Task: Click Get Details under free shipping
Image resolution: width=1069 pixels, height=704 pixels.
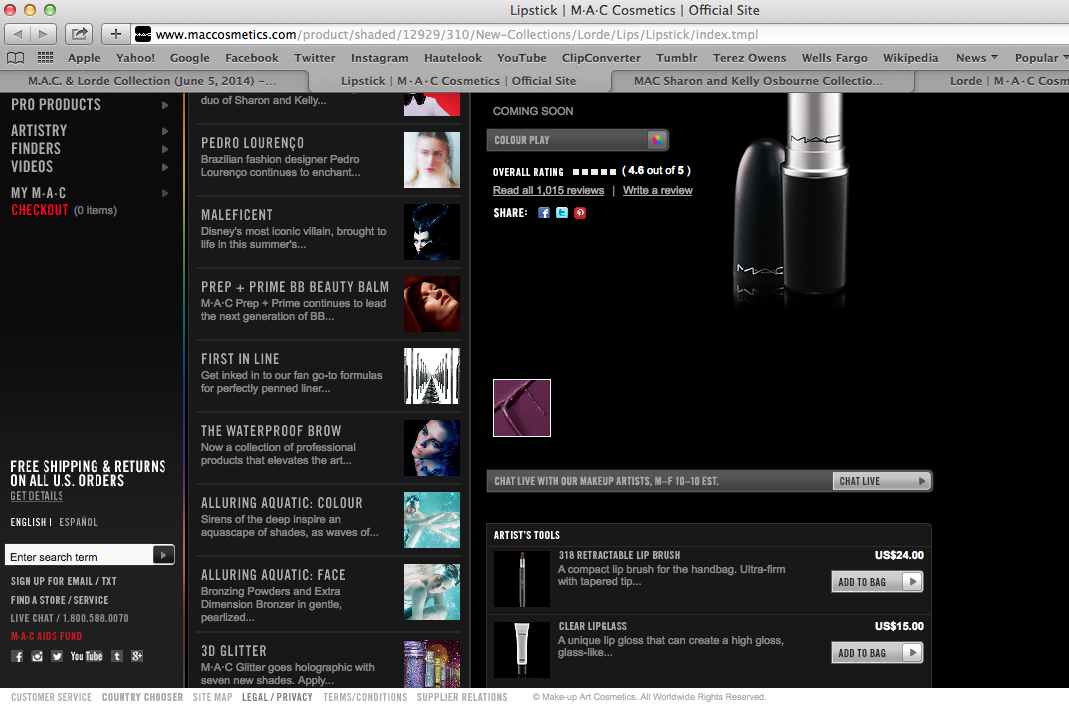Action: (x=36, y=496)
